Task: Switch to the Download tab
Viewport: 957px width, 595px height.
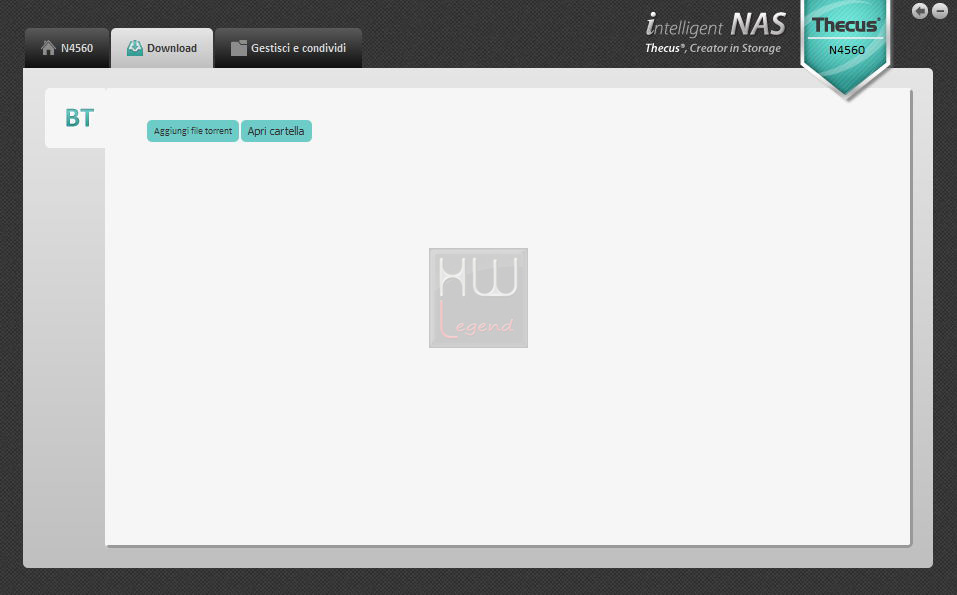Action: 162,48
